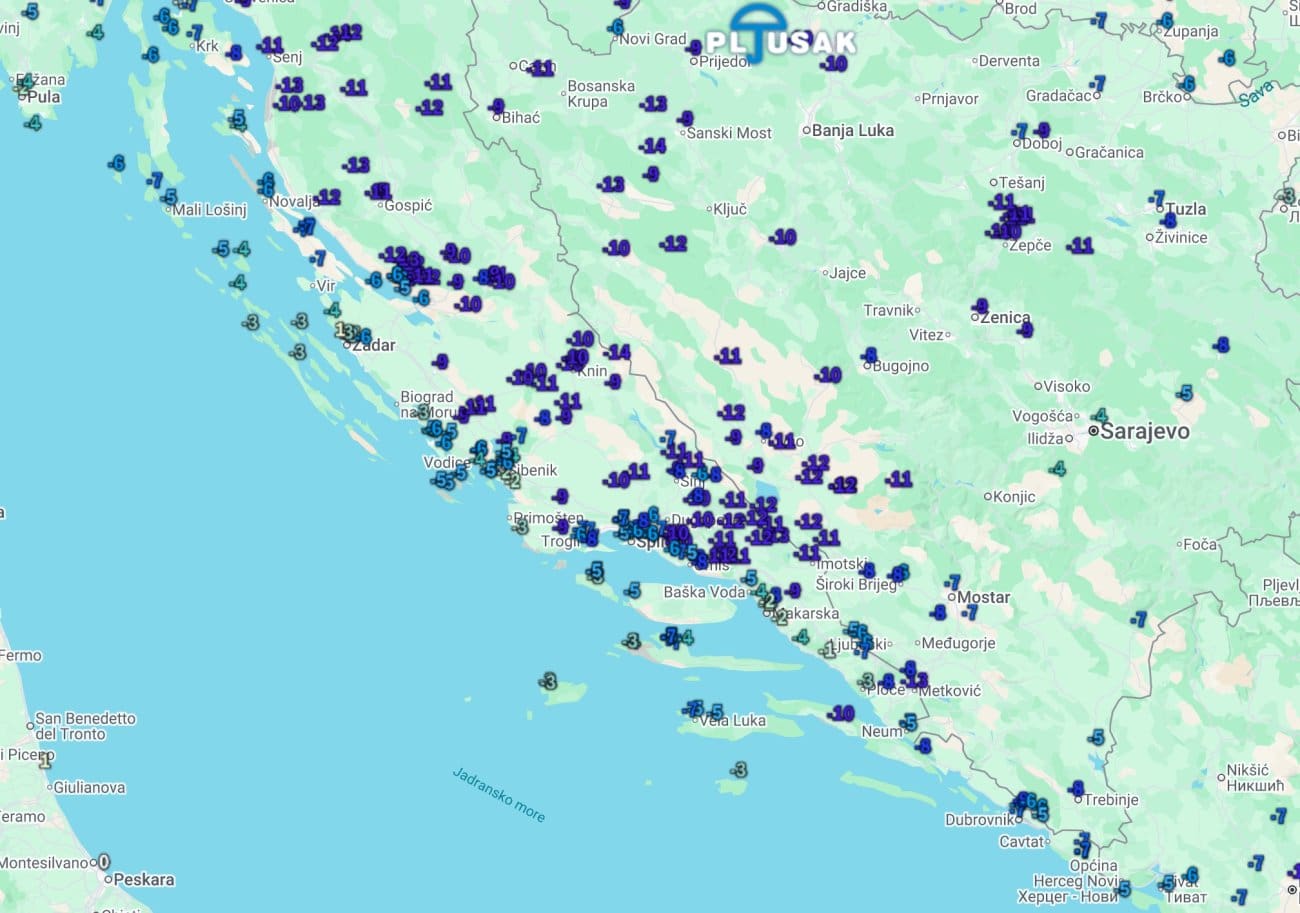
Task: Click the -10 marker northwest of Neum
Action: click(841, 713)
